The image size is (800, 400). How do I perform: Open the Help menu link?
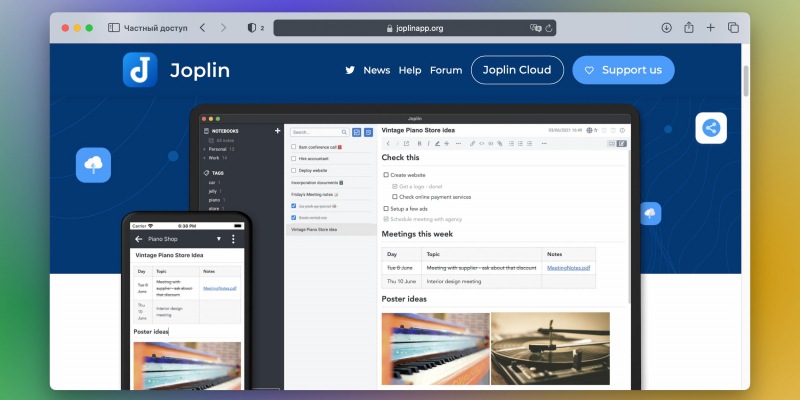click(x=410, y=70)
